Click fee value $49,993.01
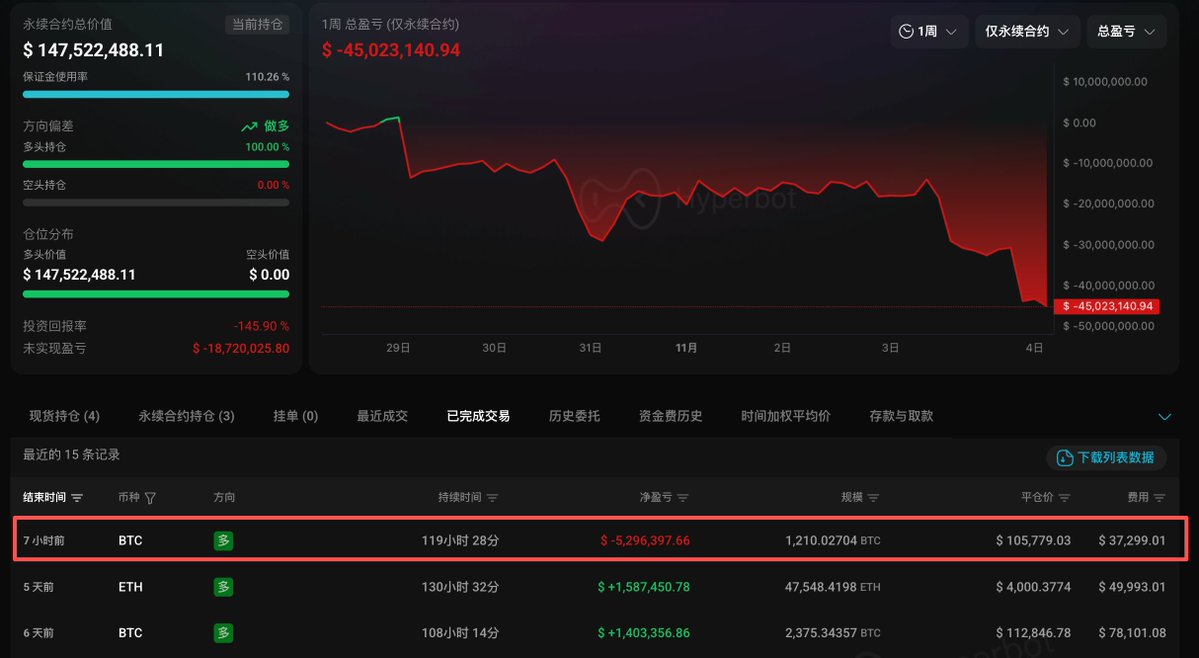 [x=1132, y=587]
